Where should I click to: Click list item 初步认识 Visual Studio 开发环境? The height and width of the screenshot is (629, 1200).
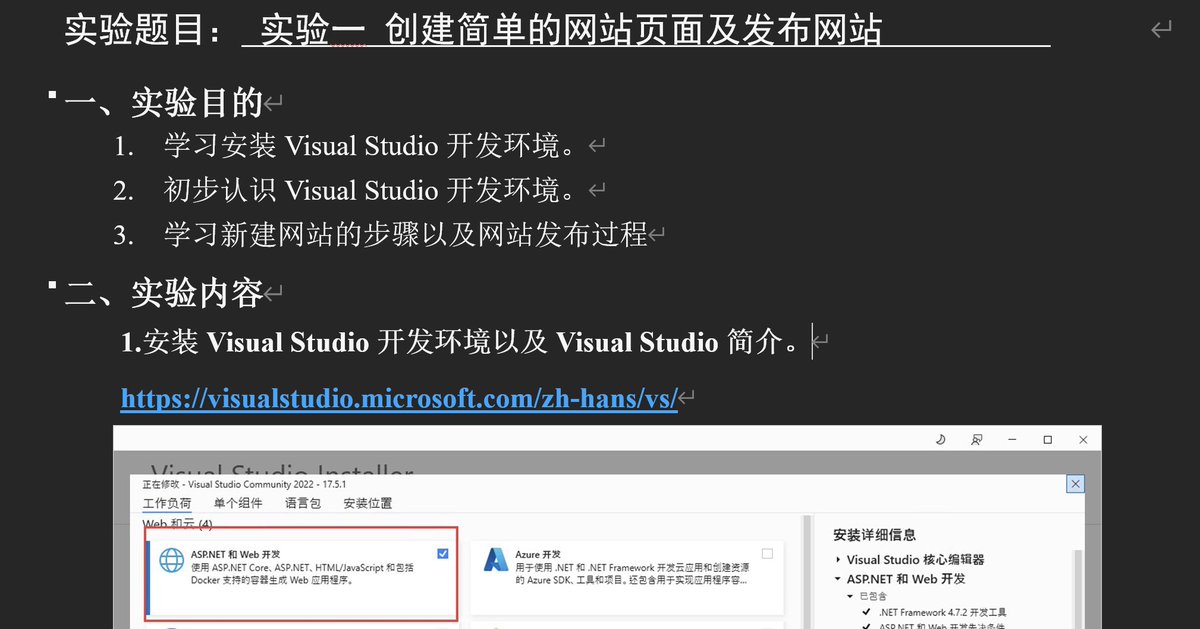coord(370,190)
